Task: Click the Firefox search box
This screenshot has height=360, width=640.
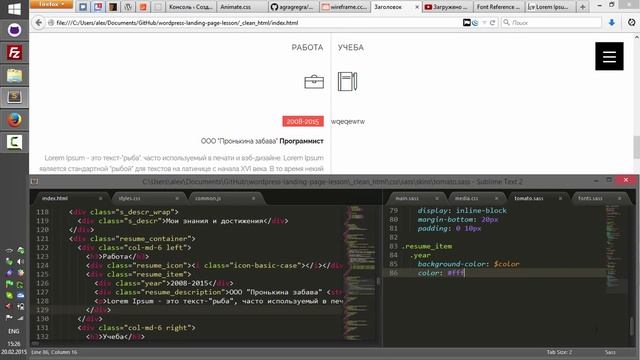Action: coord(551,23)
